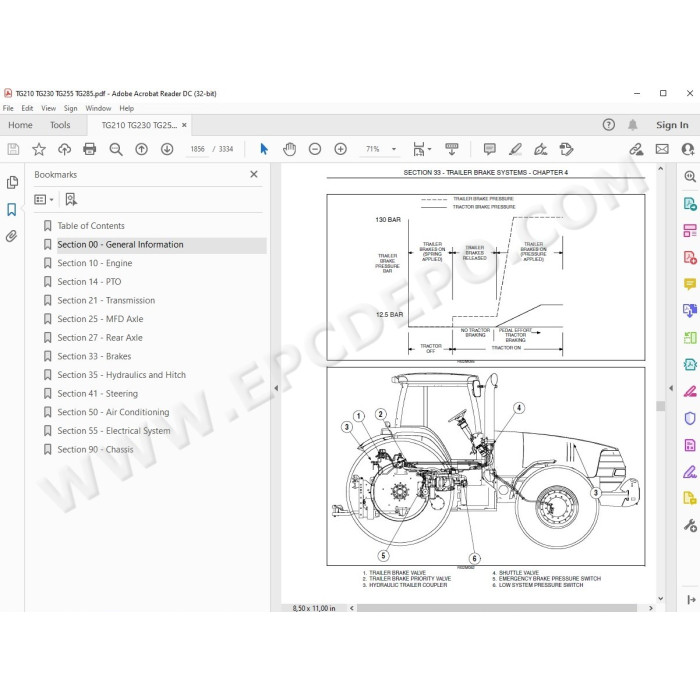
Task: Zoom out with minus icon
Action: point(315,149)
